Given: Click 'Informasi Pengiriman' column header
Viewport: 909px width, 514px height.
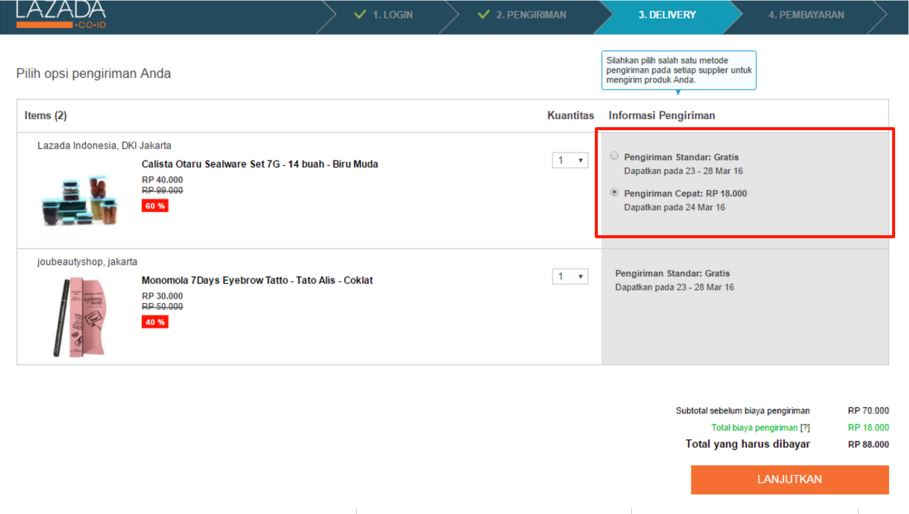Looking at the screenshot, I should pyautogui.click(x=661, y=115).
